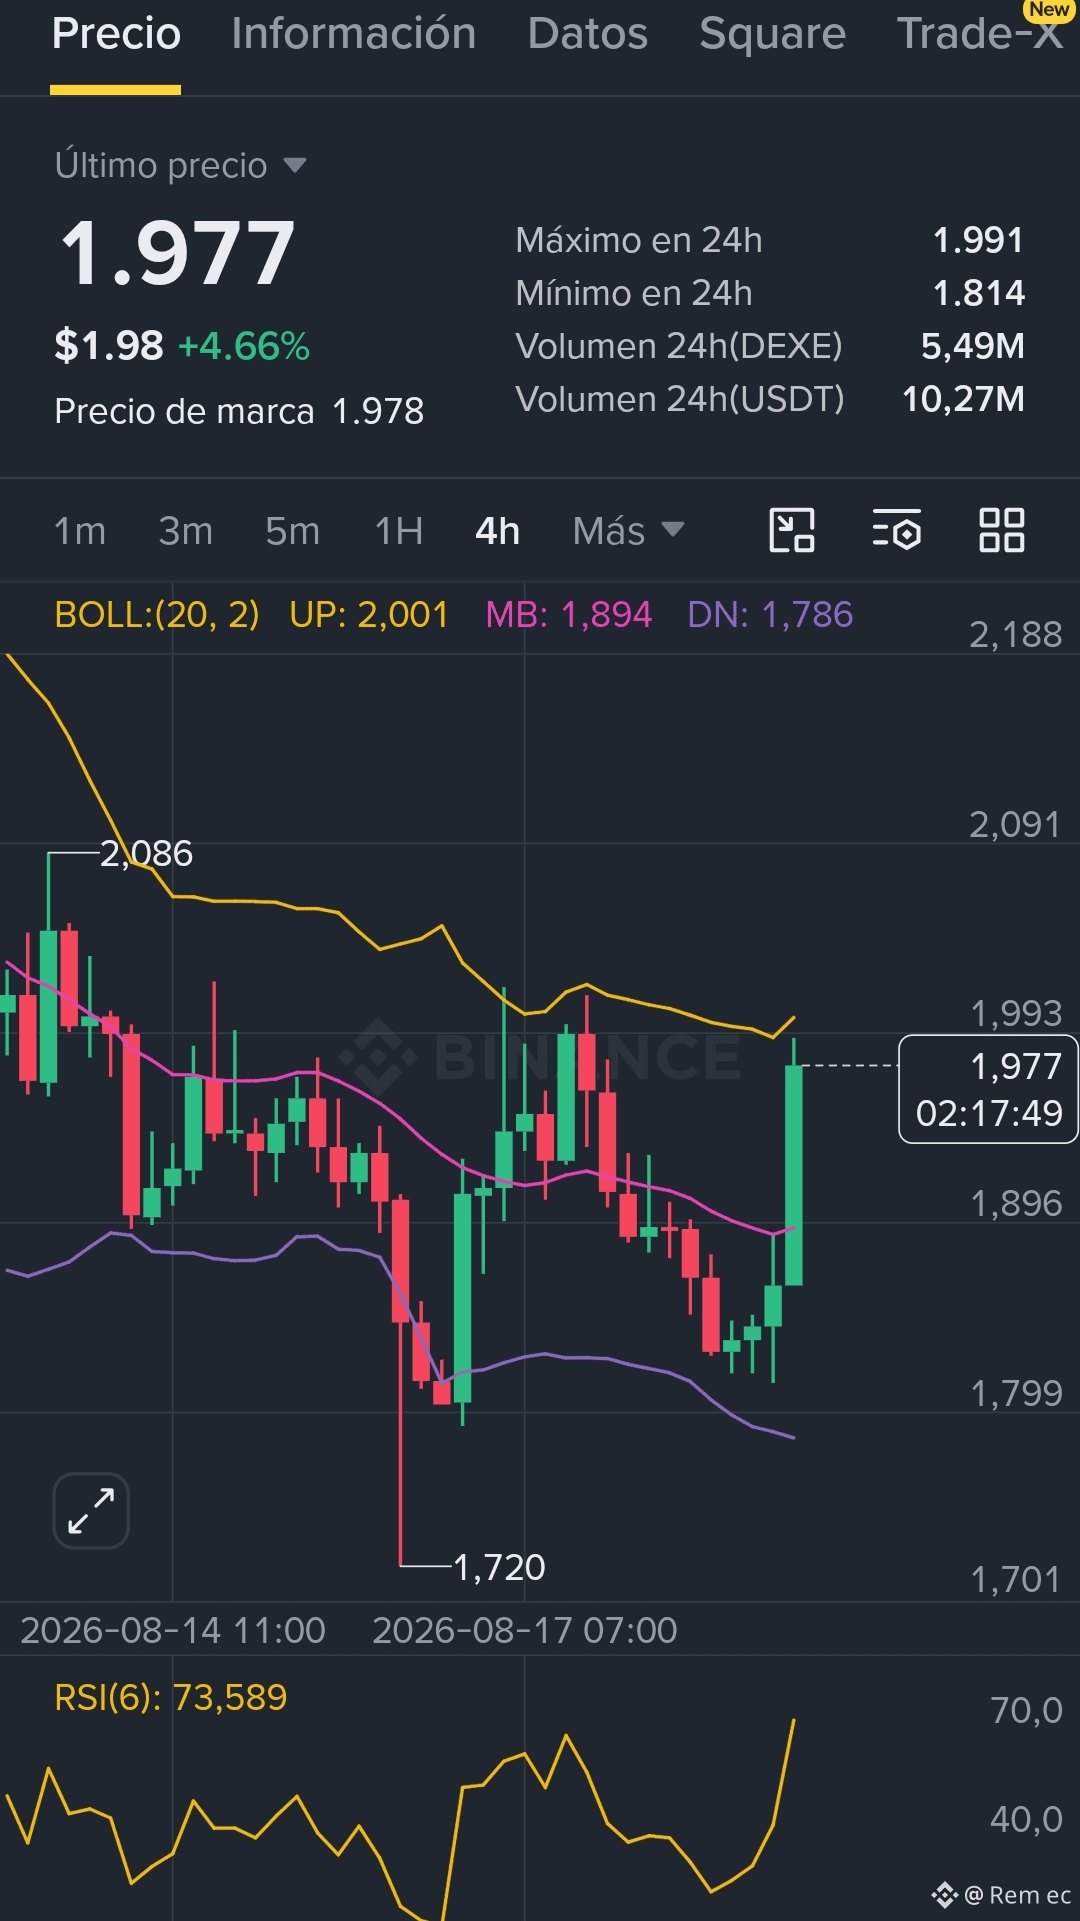This screenshot has width=1080, height=1921.
Task: Tap the $1.98 dollar price
Action: coord(109,346)
